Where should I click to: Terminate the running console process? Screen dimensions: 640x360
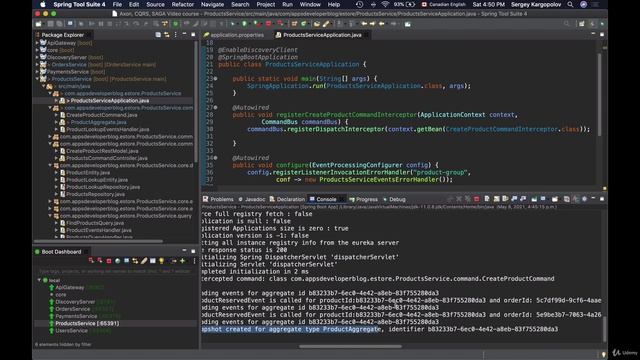476,199
